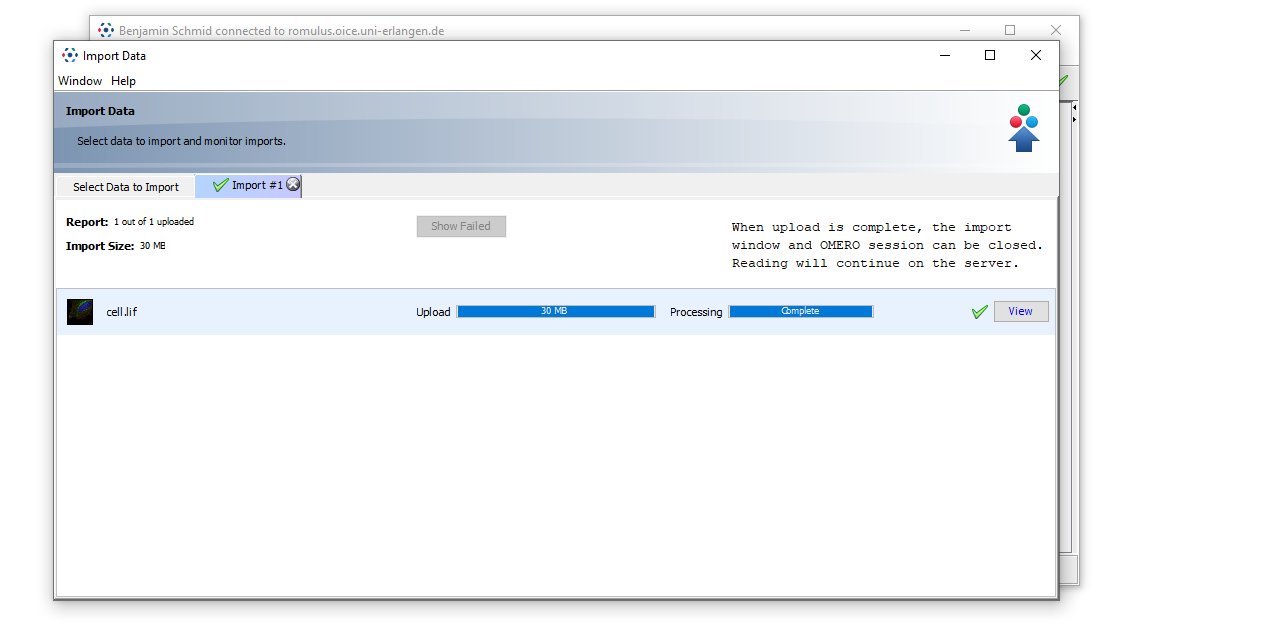
Task: Click the upper collapse arrow on background window edge
Action: (1074, 107)
